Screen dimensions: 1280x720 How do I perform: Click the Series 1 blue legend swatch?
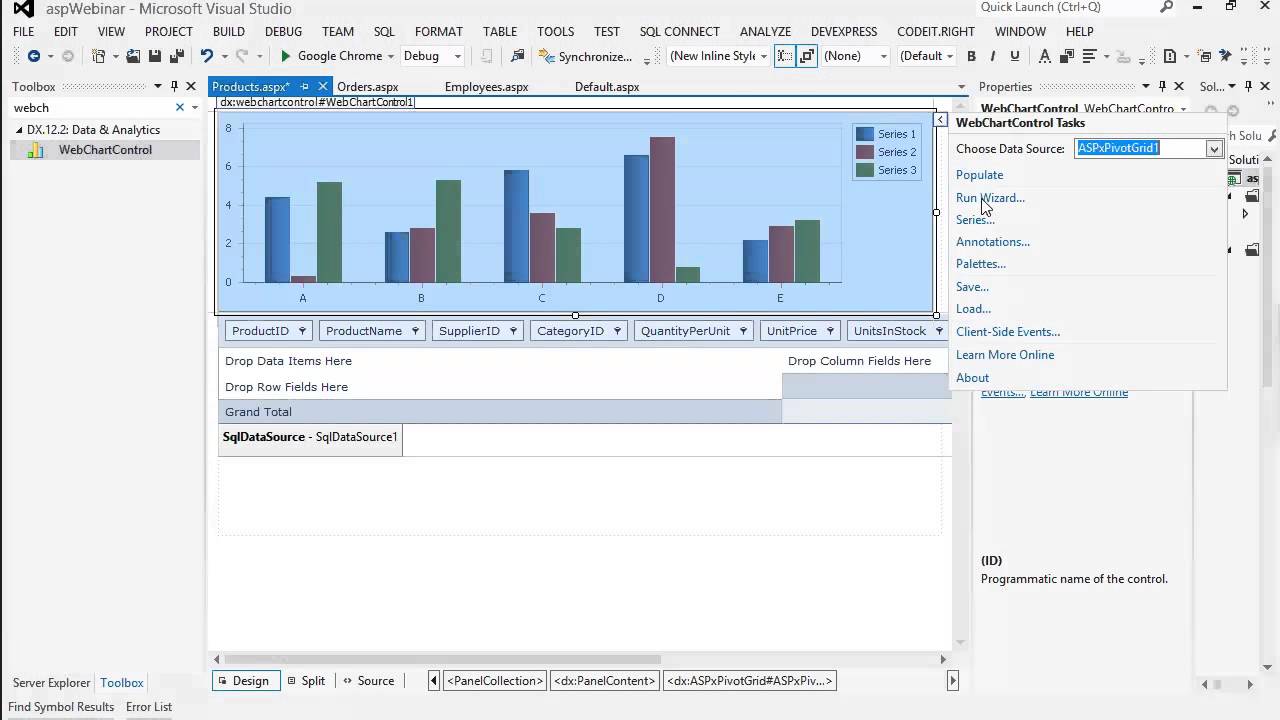tap(865, 134)
